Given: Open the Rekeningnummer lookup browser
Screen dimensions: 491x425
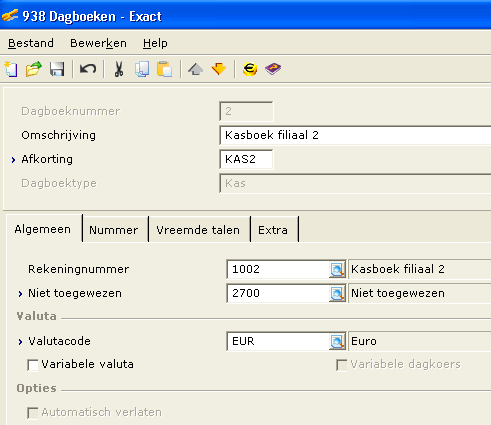Looking at the screenshot, I should tap(337, 269).
